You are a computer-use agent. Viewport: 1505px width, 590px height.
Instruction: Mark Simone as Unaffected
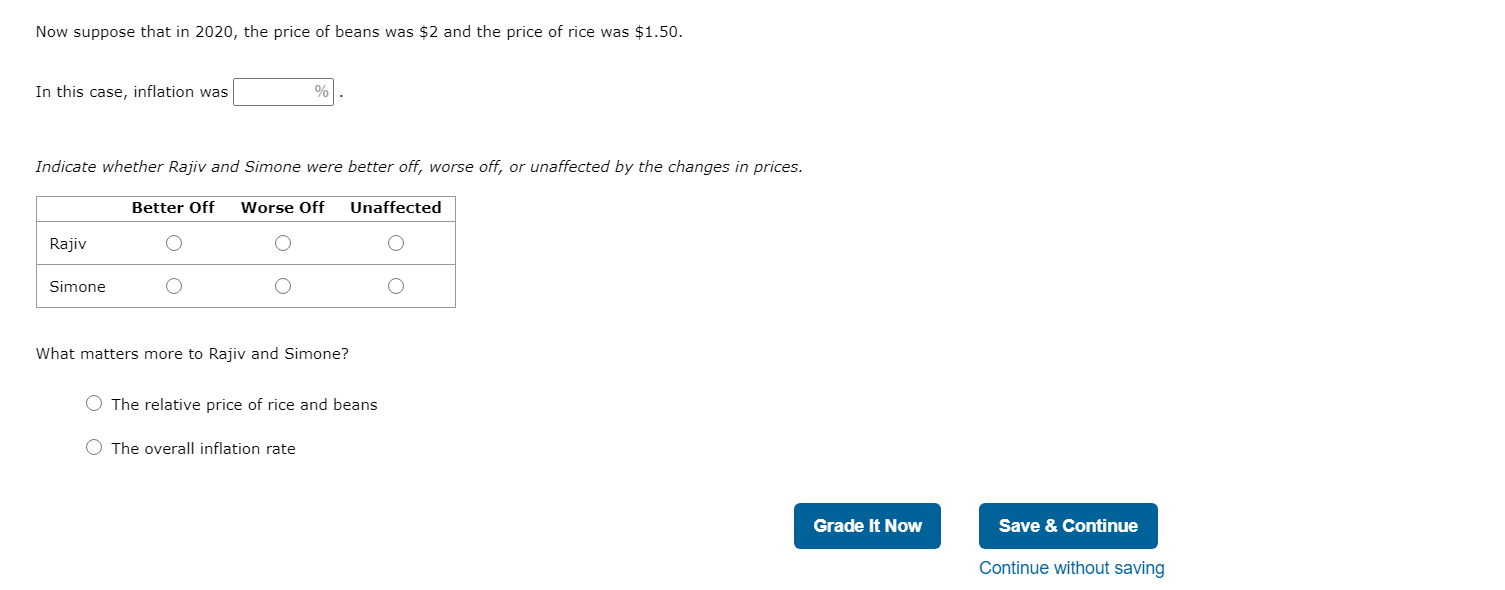(395, 285)
